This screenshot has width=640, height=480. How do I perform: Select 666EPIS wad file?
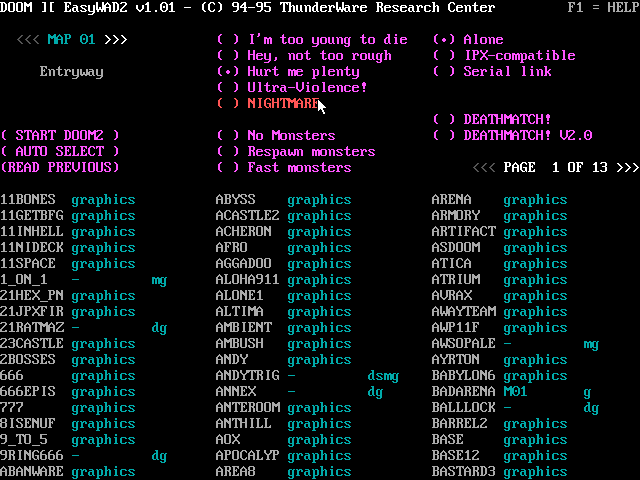point(28,391)
